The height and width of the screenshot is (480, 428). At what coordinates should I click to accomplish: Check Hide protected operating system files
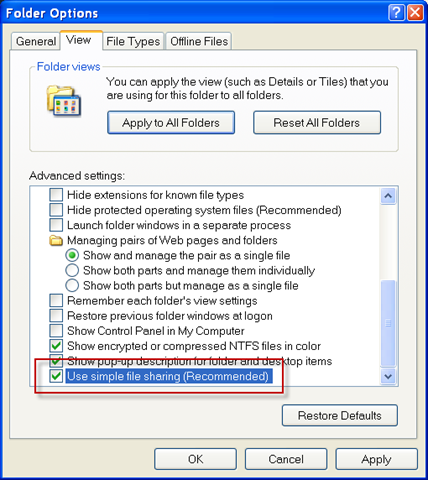click(56, 210)
